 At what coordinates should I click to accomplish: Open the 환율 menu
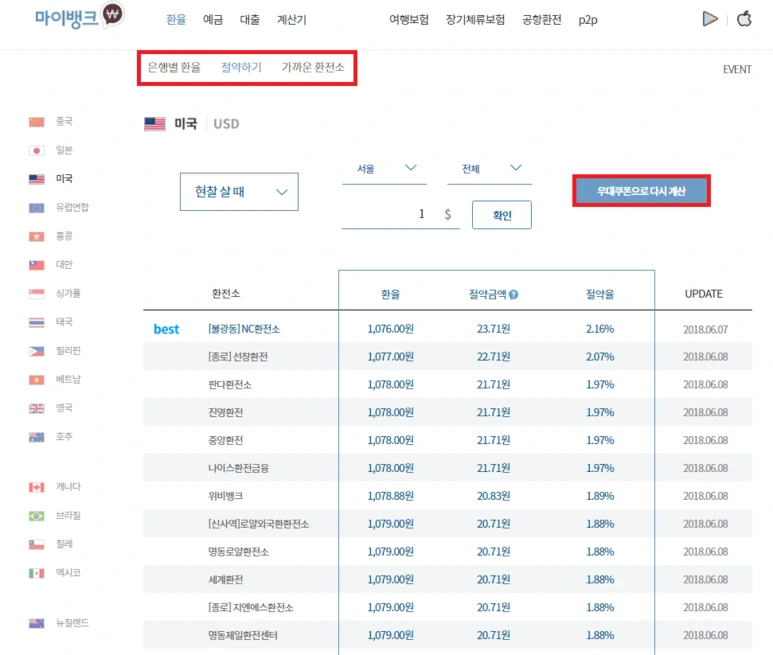click(176, 20)
